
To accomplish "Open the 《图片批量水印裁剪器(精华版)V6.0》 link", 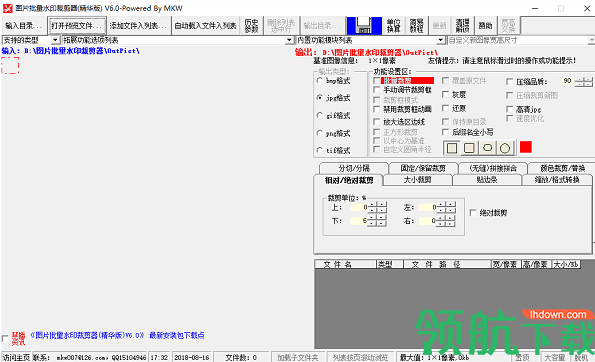I will point(87,335).
